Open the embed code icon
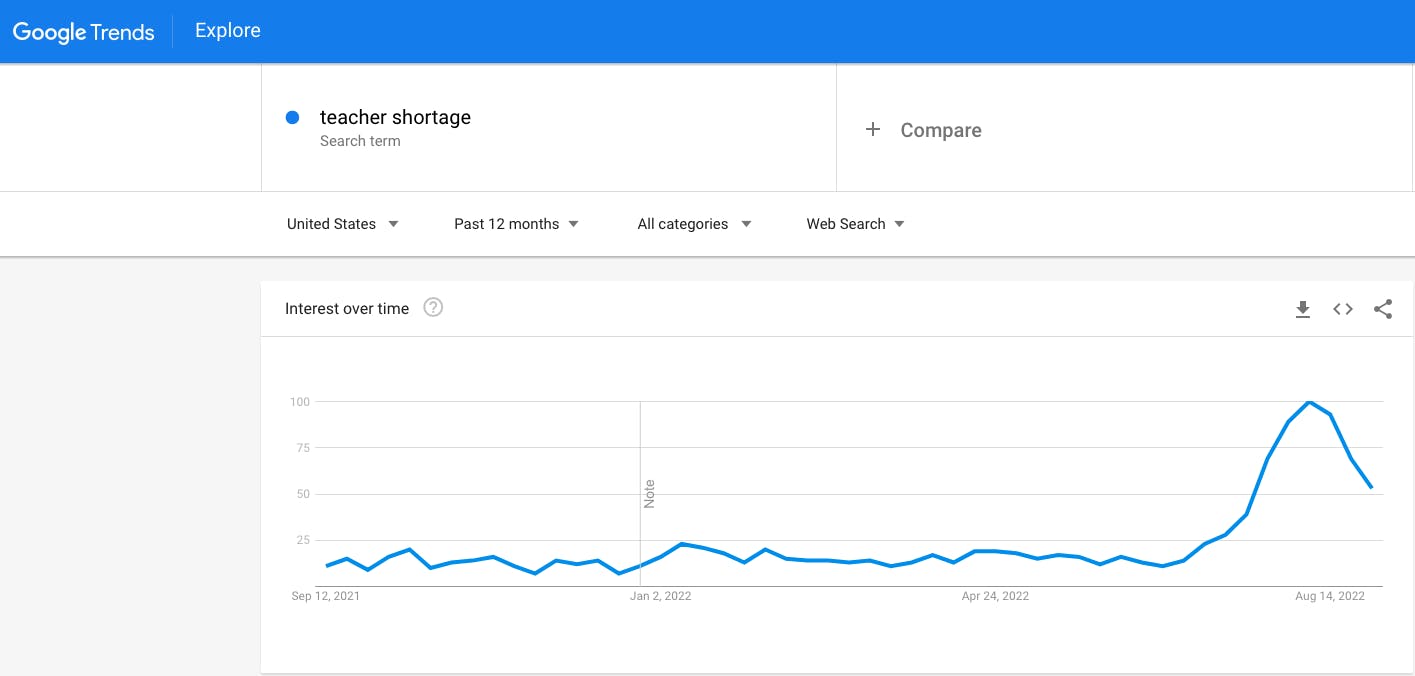 tap(1343, 309)
